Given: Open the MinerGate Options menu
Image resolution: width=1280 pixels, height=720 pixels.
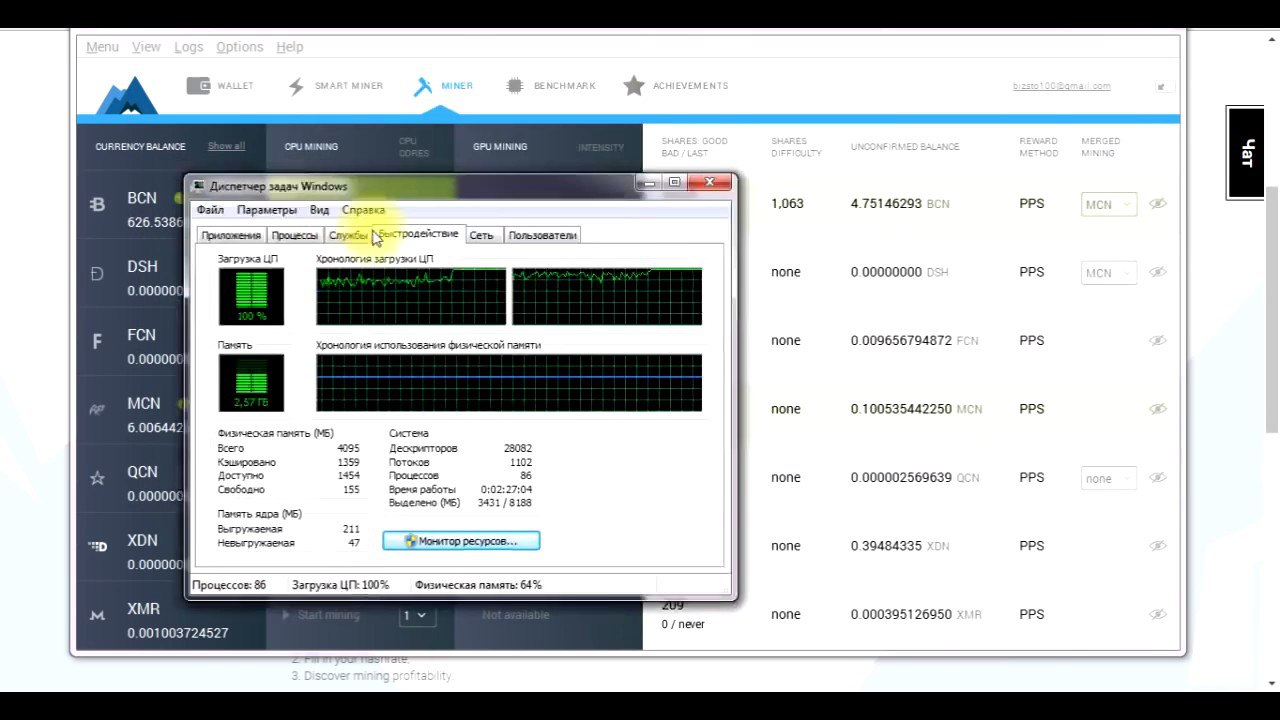Looking at the screenshot, I should tap(240, 47).
